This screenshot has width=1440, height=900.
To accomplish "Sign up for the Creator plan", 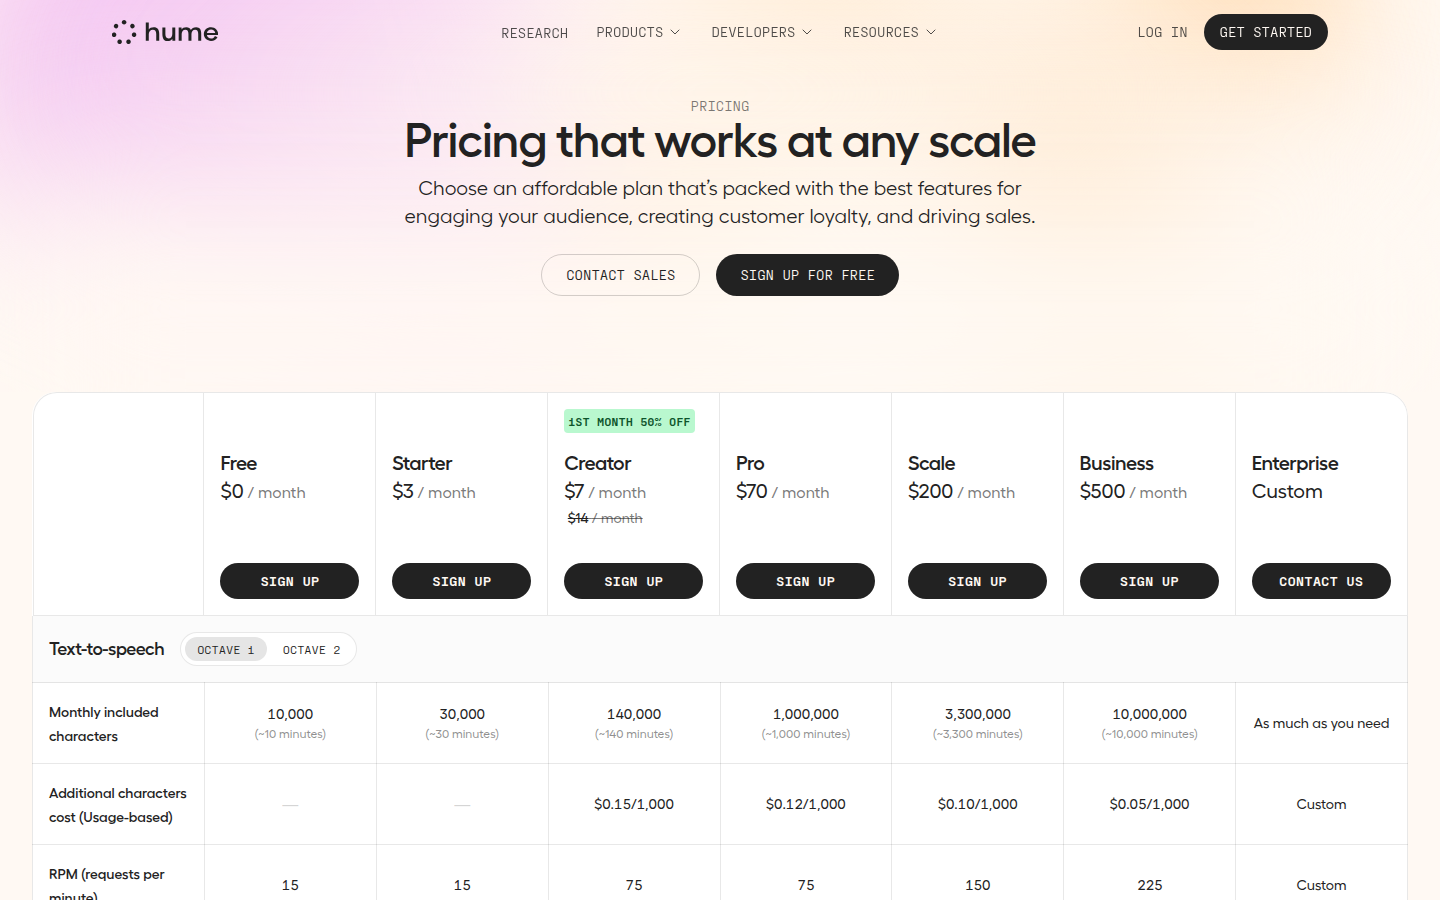I will (633, 581).
